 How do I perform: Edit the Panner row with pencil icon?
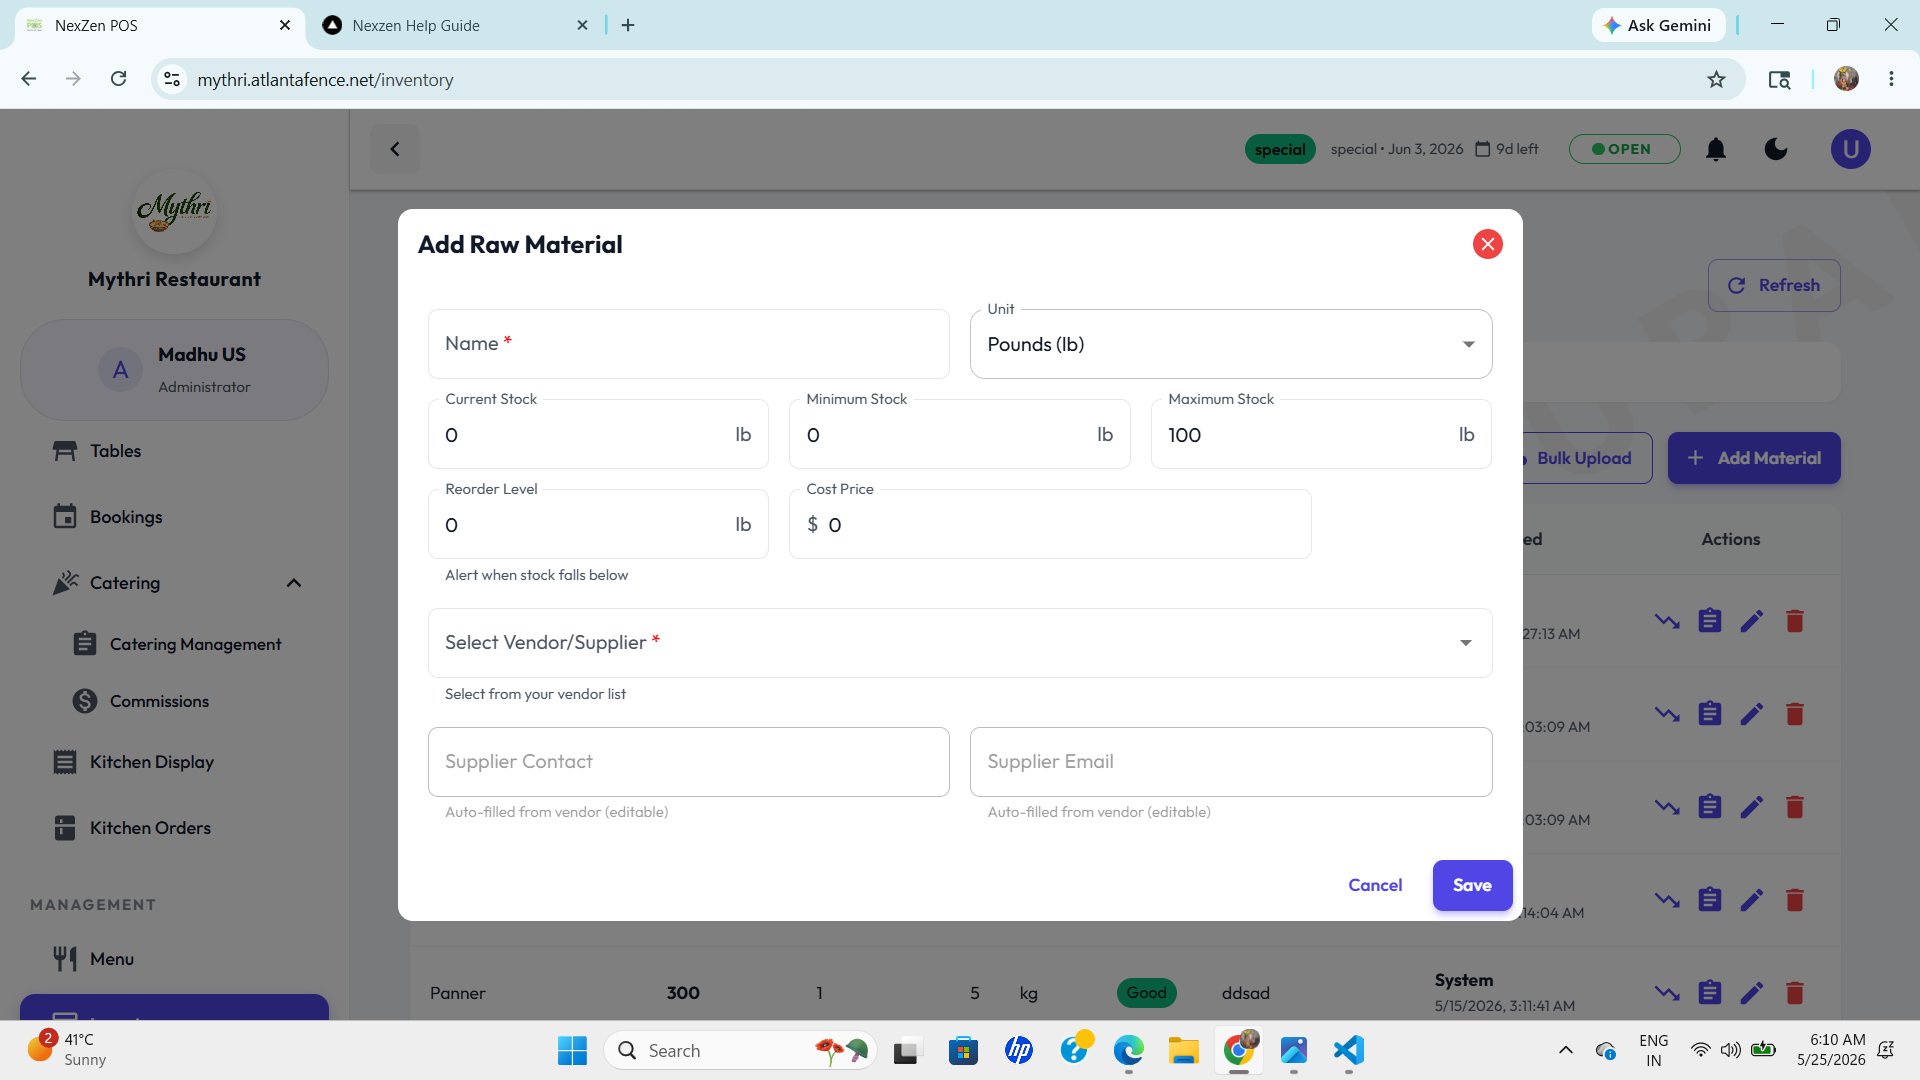tap(1751, 993)
